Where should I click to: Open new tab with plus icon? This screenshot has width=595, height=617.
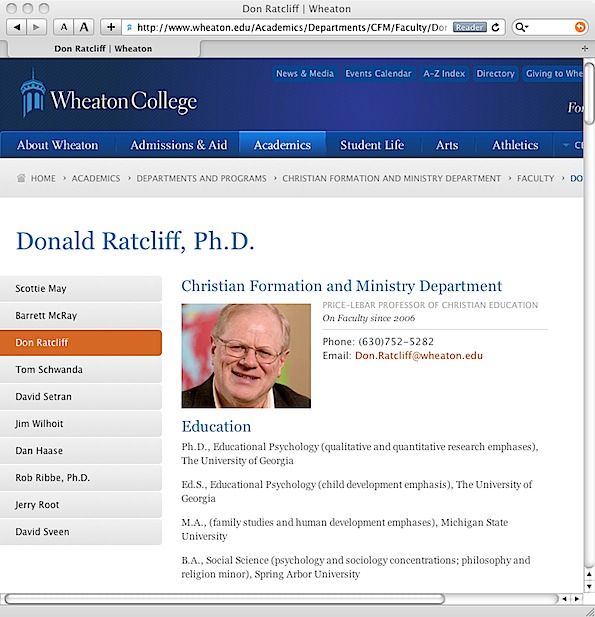584,48
